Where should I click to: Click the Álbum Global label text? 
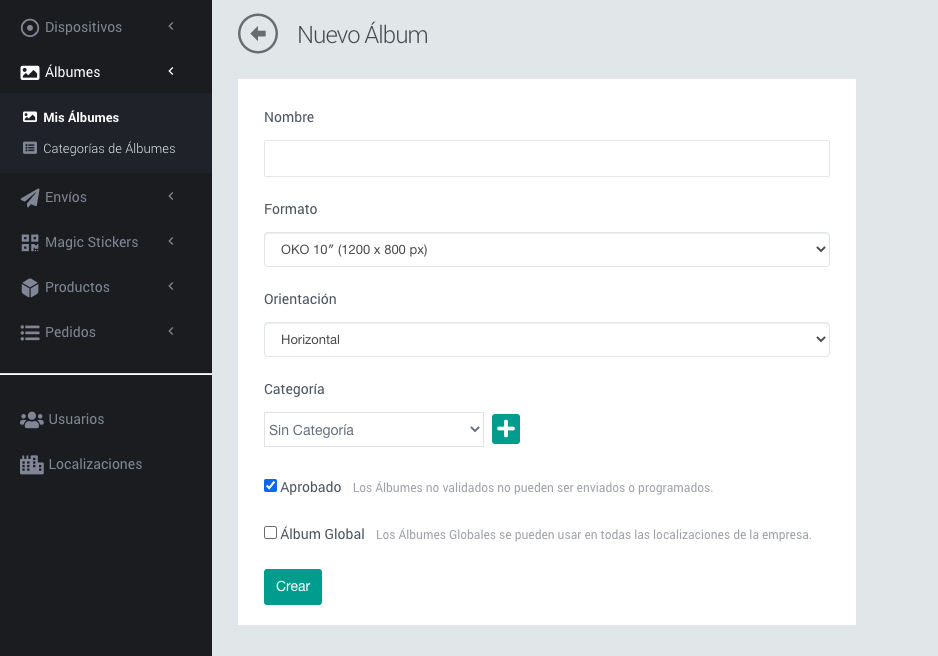pos(322,533)
